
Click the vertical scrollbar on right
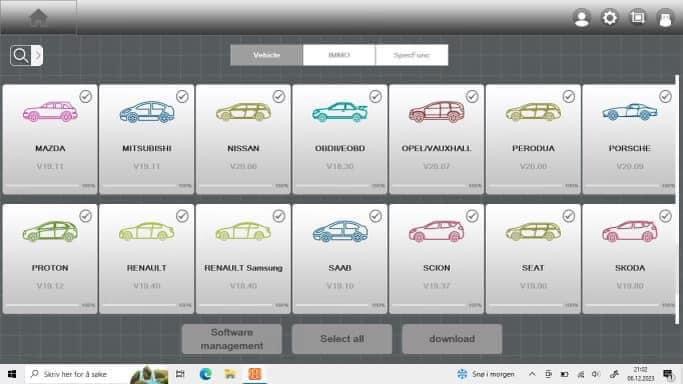pyautogui.click(x=677, y=199)
